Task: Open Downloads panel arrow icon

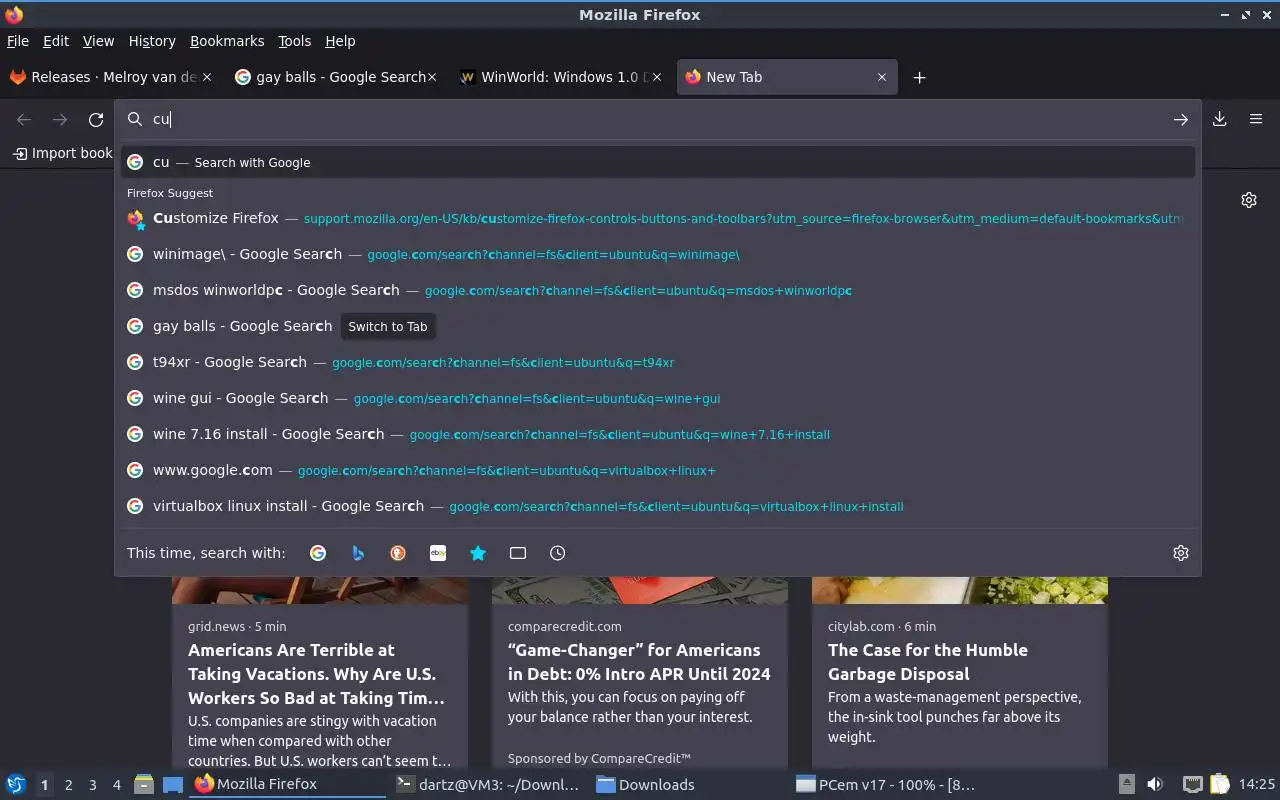Action: pyautogui.click(x=1220, y=119)
